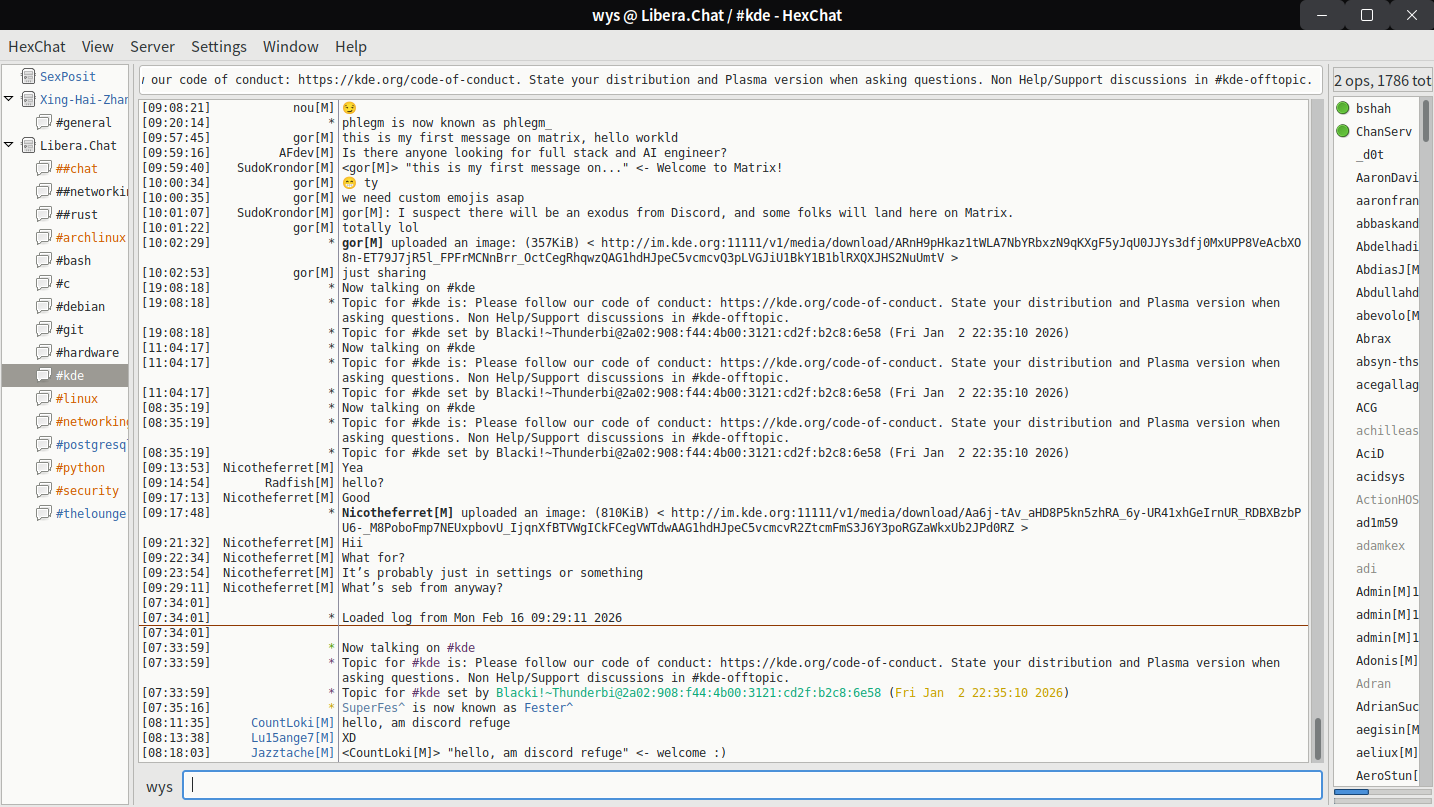Click the ##rust channel chat icon

tap(43, 214)
